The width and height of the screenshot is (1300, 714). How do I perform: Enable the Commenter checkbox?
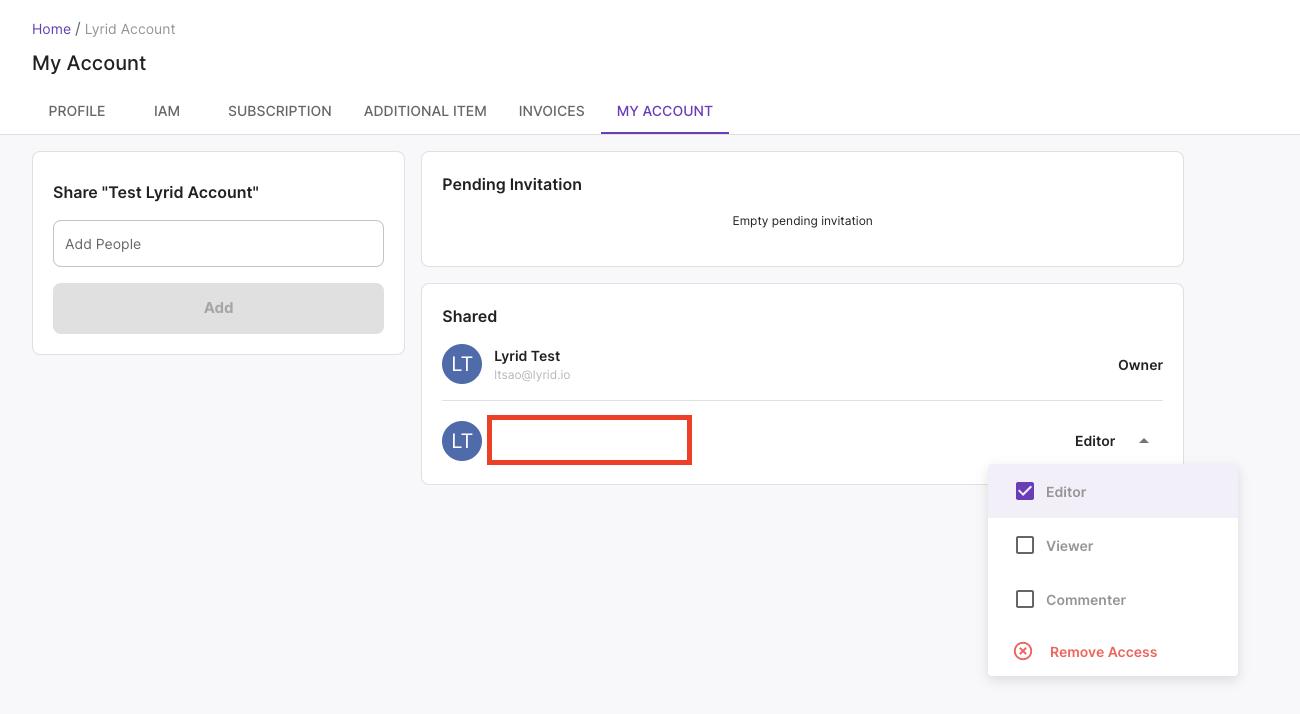pyautogui.click(x=1025, y=599)
